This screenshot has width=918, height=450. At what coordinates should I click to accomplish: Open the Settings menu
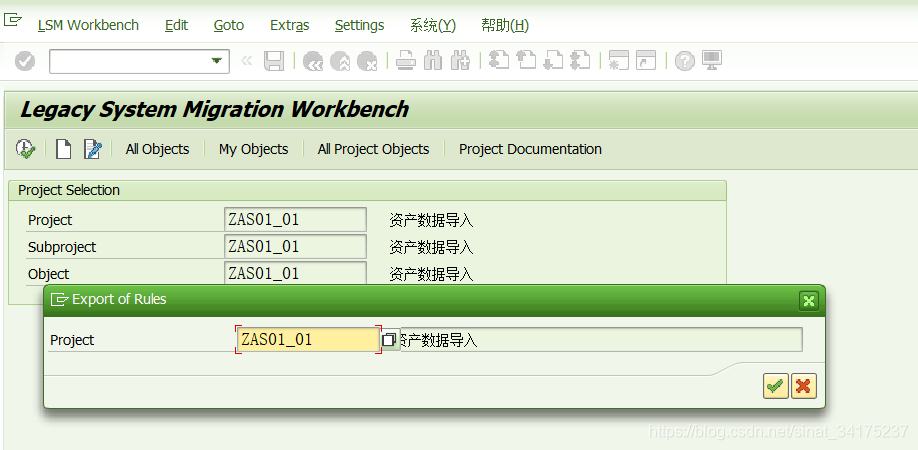tap(359, 25)
